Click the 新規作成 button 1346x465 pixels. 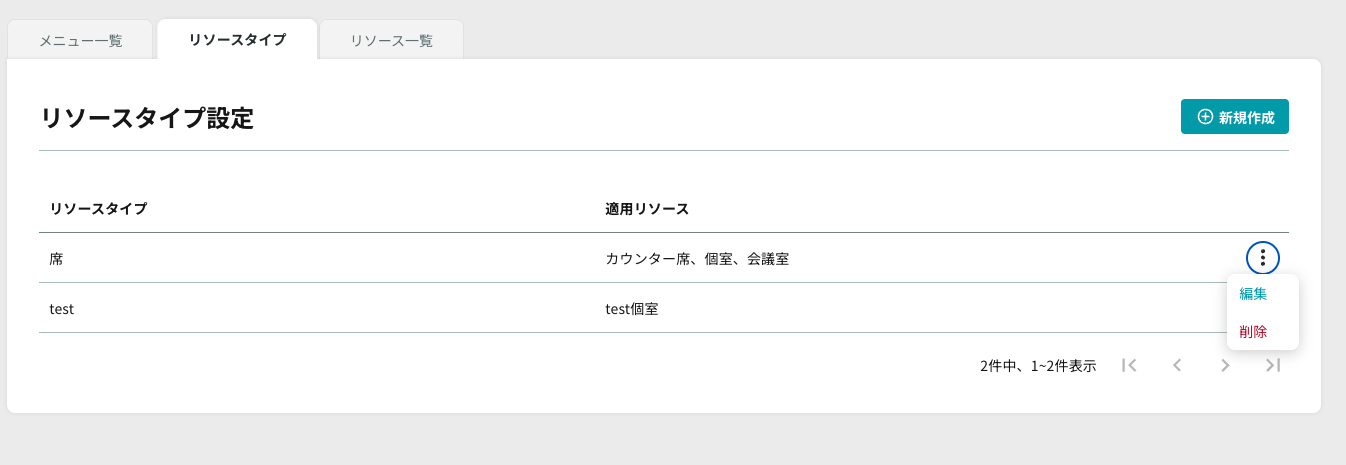[x=1235, y=117]
